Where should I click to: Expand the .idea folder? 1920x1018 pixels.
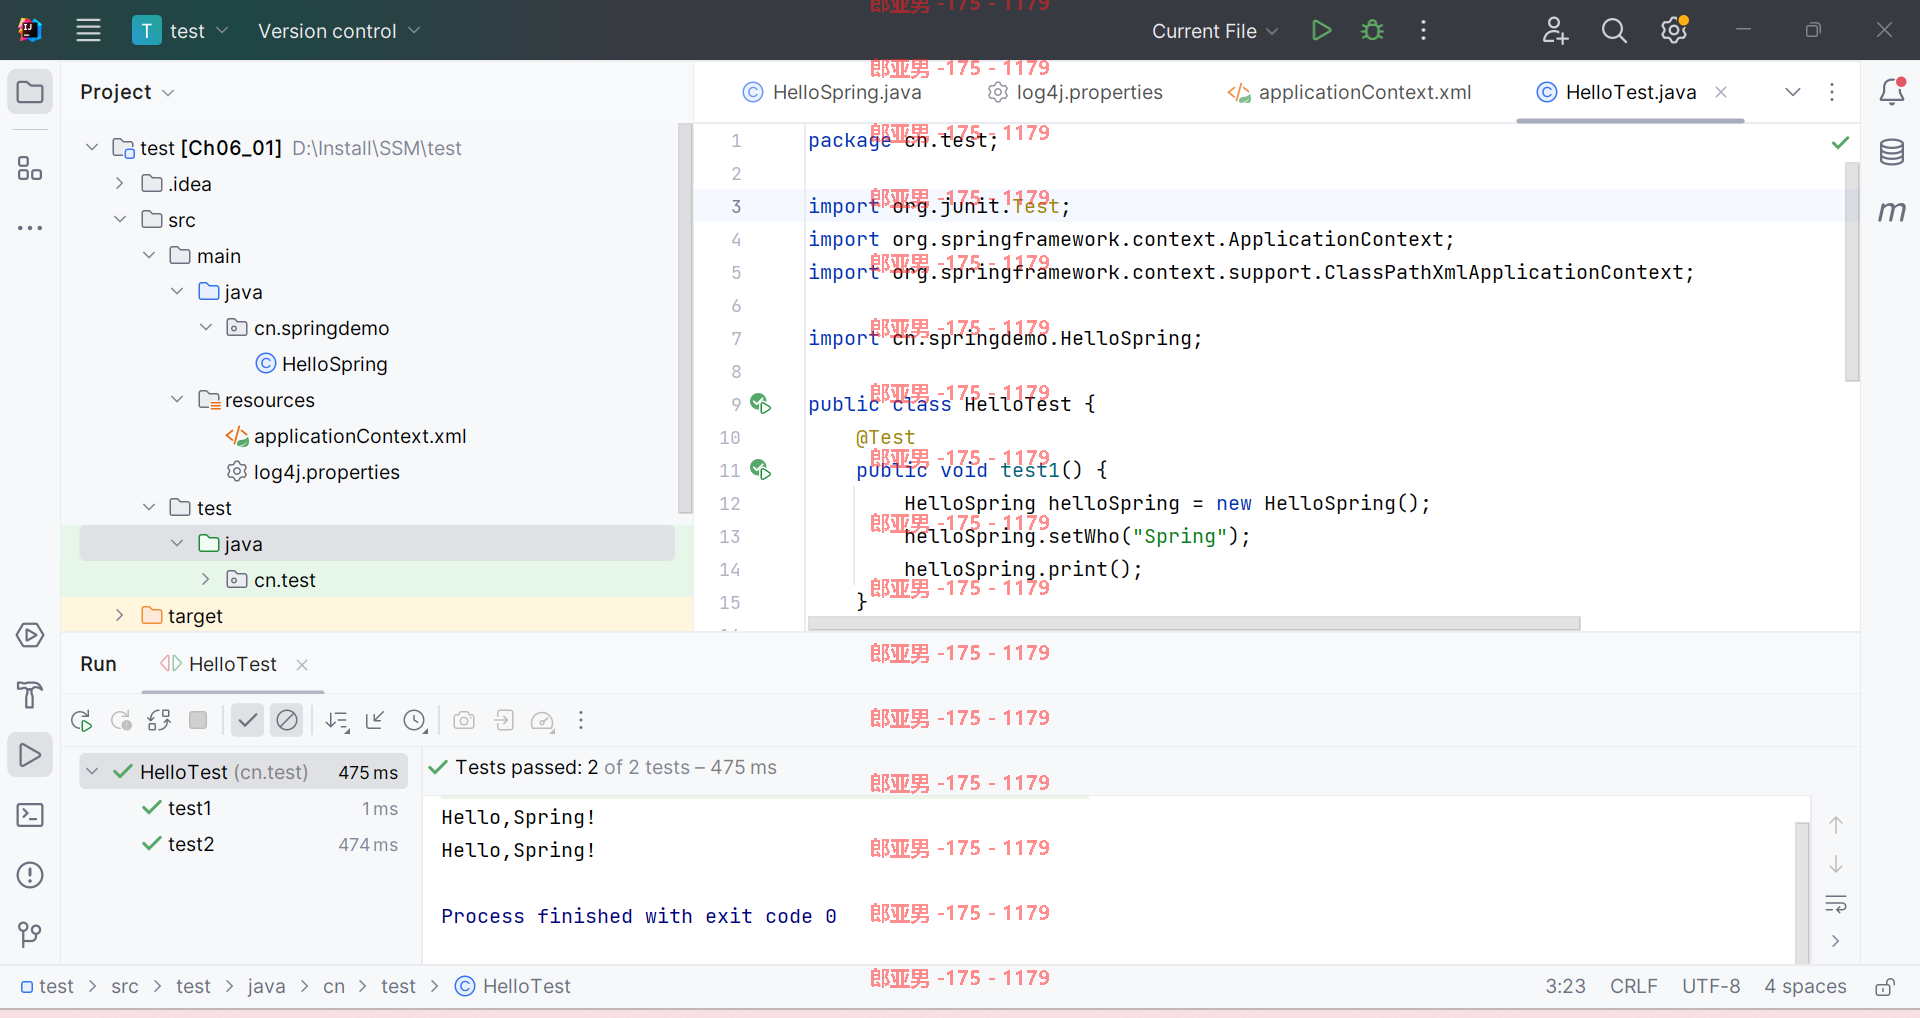pyautogui.click(x=119, y=184)
